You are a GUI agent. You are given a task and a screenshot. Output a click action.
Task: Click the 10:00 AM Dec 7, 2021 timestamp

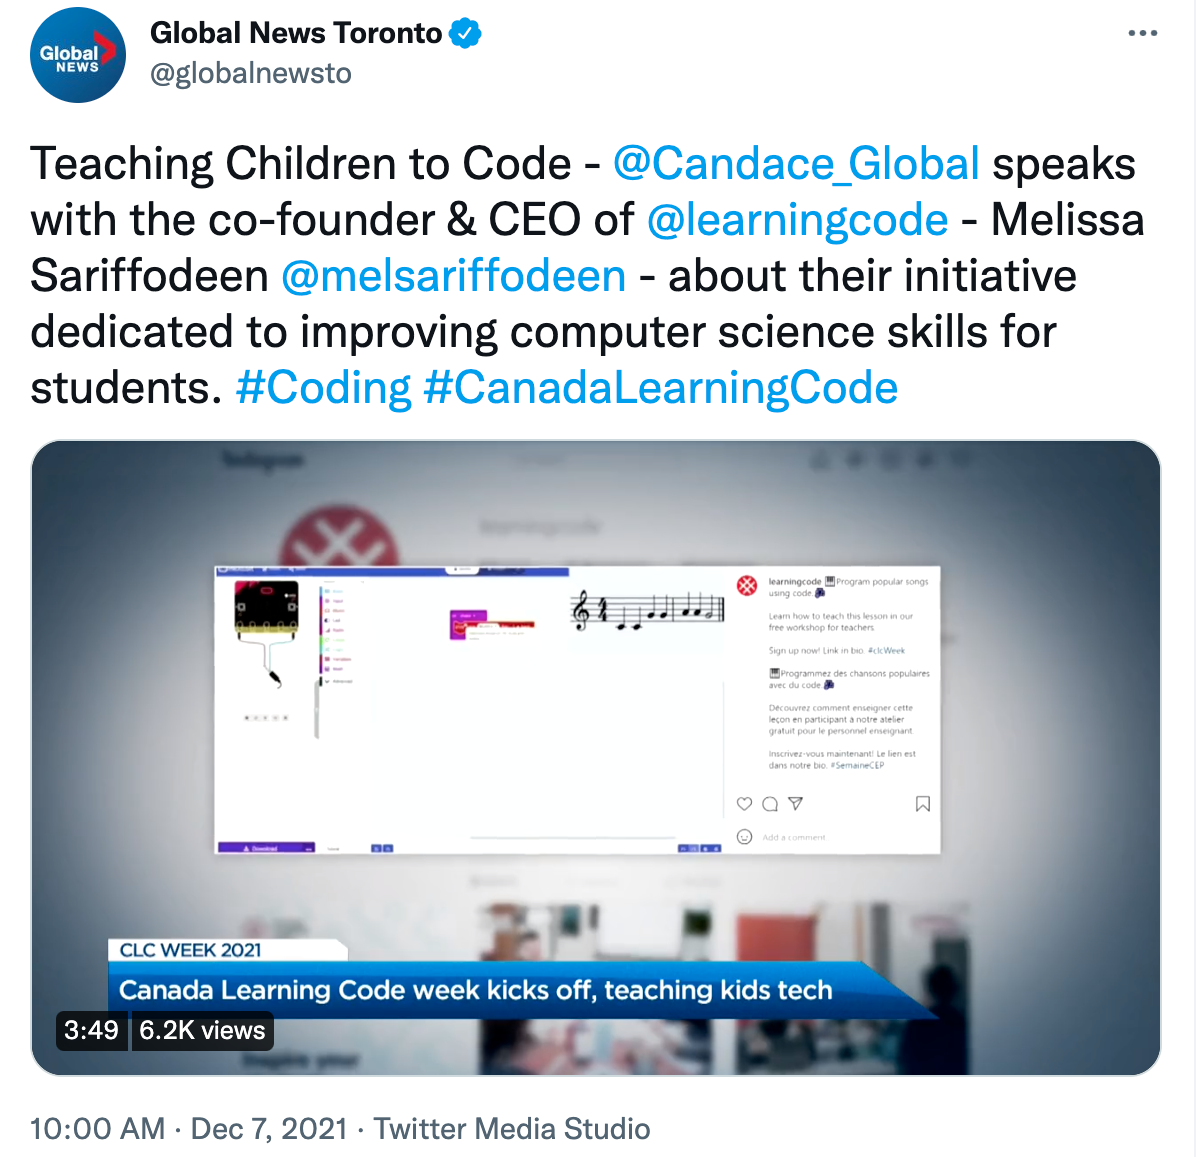[x=189, y=1129]
